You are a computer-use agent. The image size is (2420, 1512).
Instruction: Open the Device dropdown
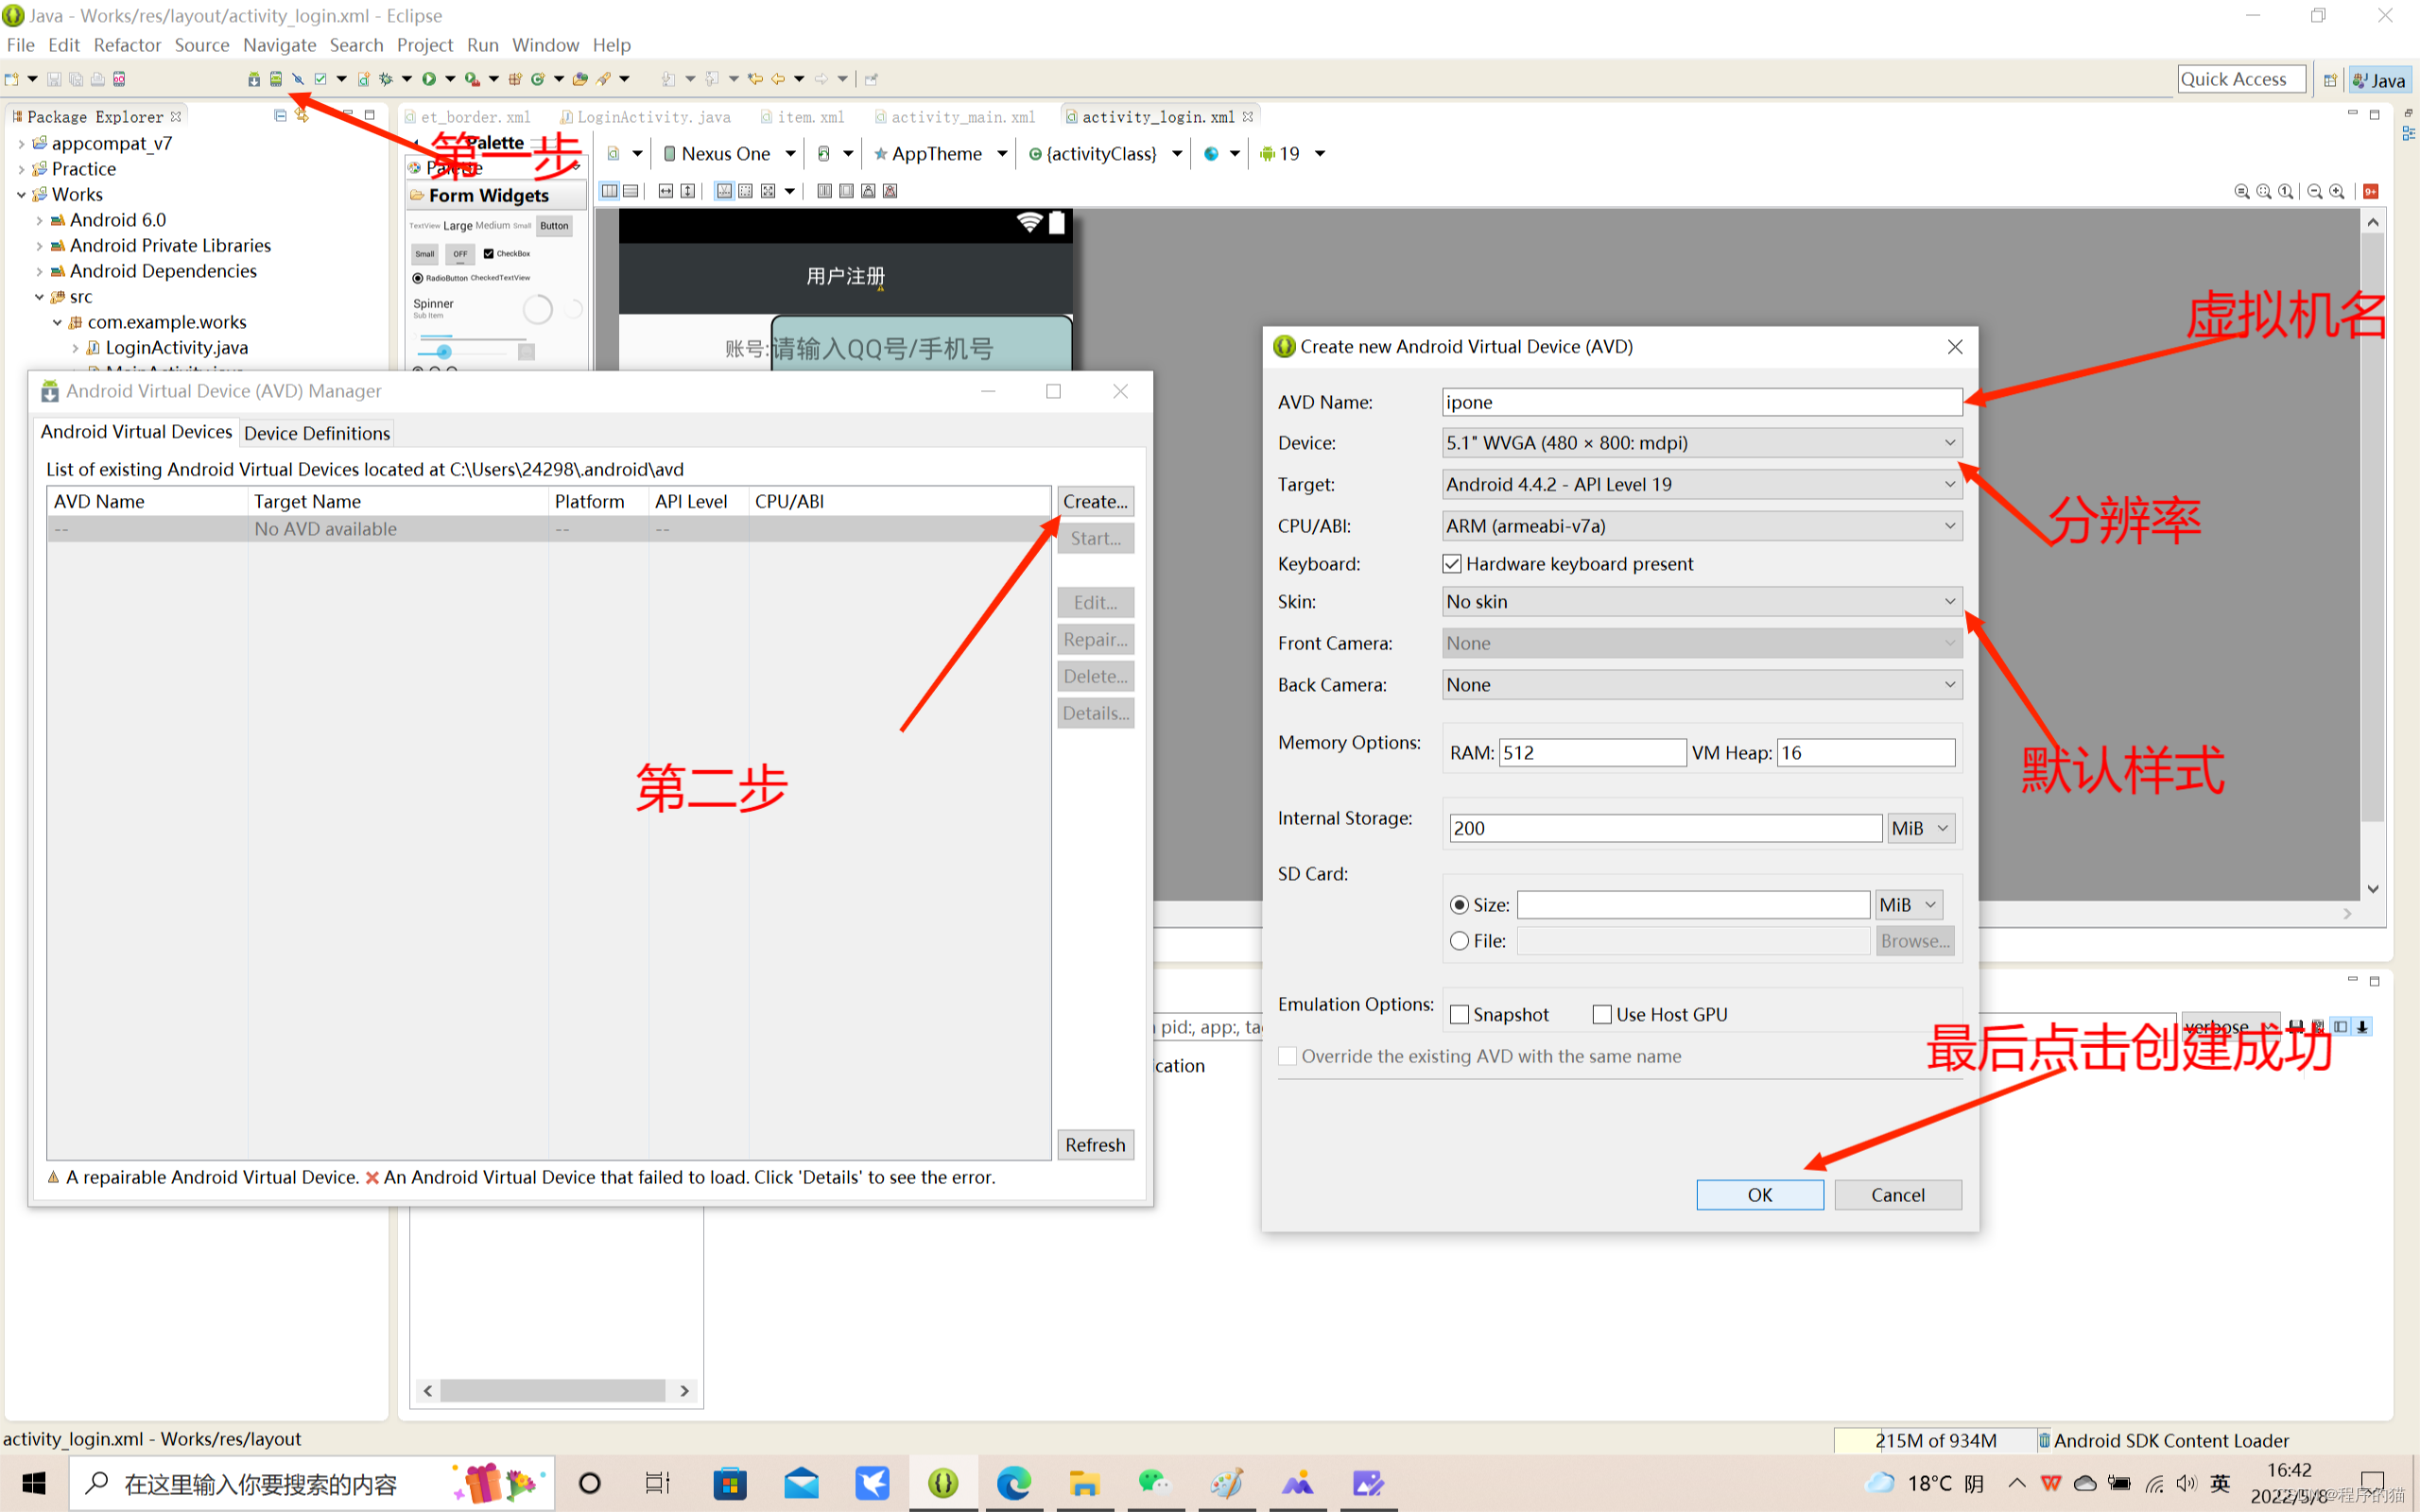[x=1700, y=443]
